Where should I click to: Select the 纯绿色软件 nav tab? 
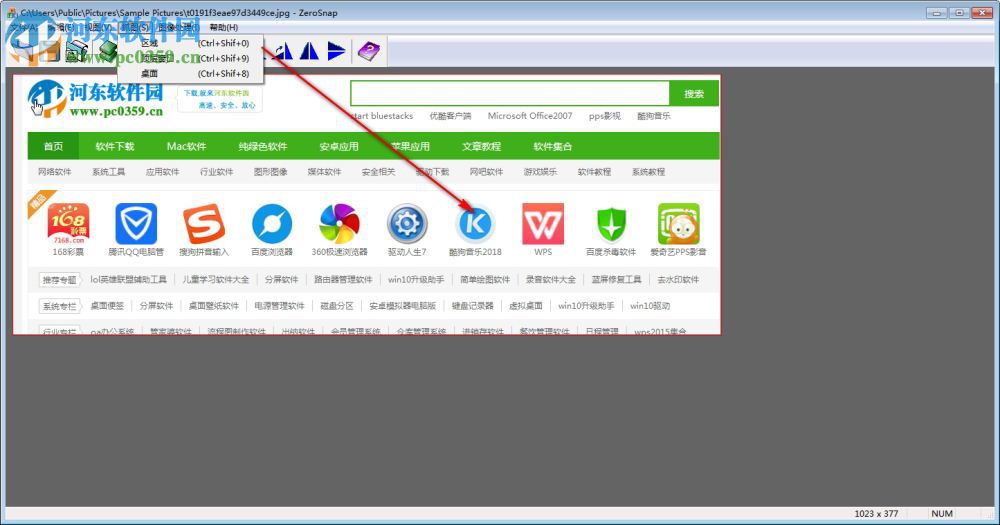[x=263, y=146]
